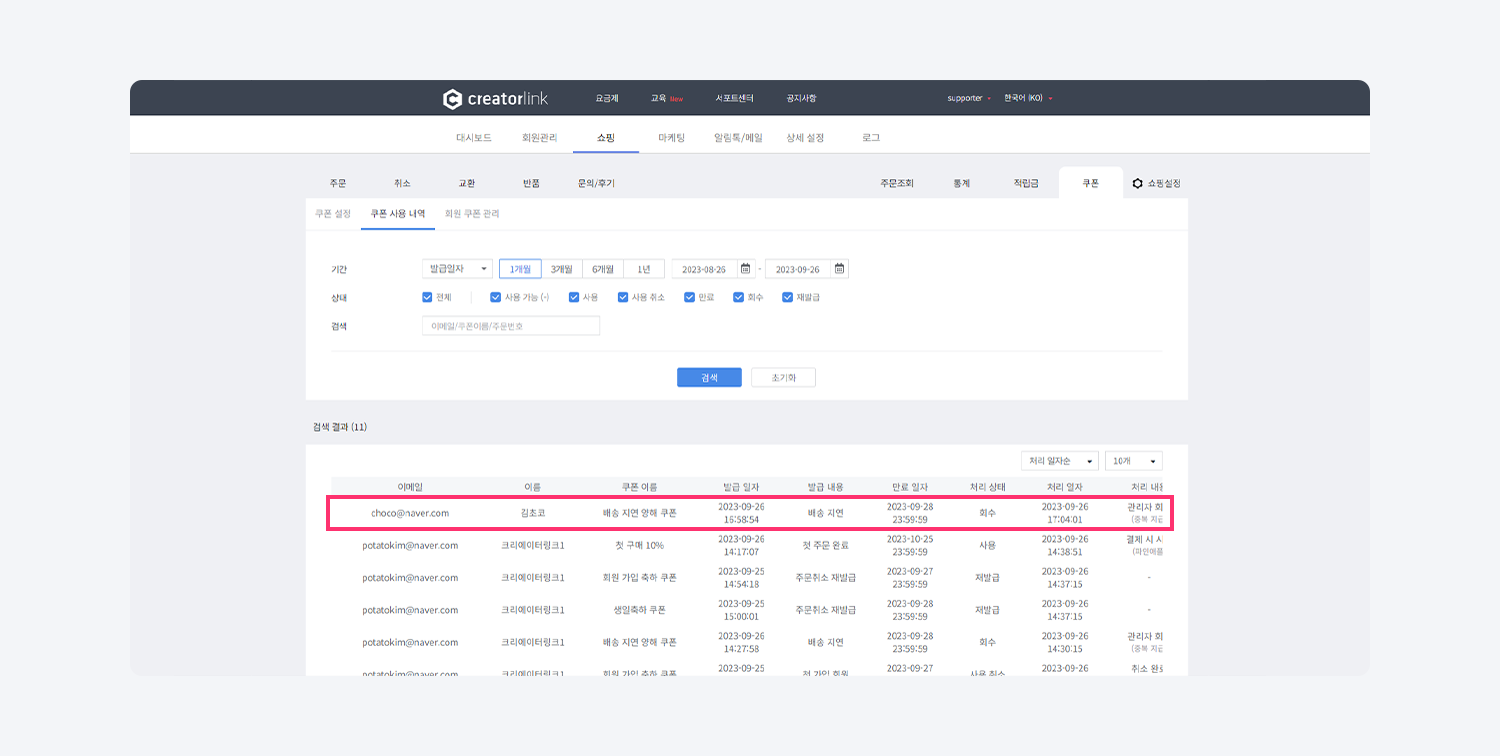Click the email/coupon name search field
The width and height of the screenshot is (1500, 756).
(511, 326)
